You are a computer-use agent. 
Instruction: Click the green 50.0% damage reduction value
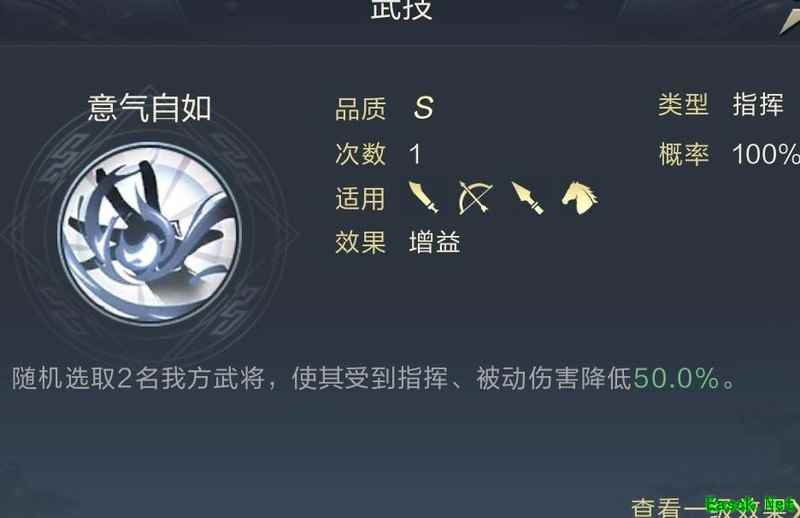[x=677, y=379]
